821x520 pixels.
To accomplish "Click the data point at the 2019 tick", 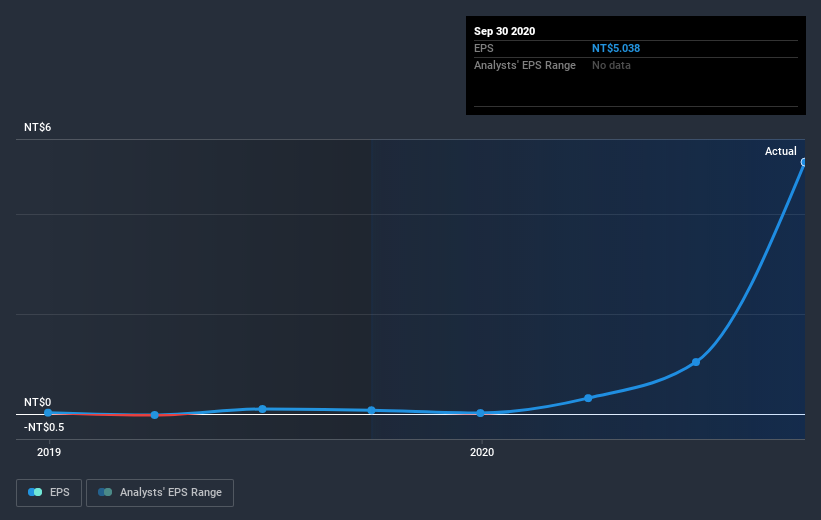I will pyautogui.click(x=48, y=413).
